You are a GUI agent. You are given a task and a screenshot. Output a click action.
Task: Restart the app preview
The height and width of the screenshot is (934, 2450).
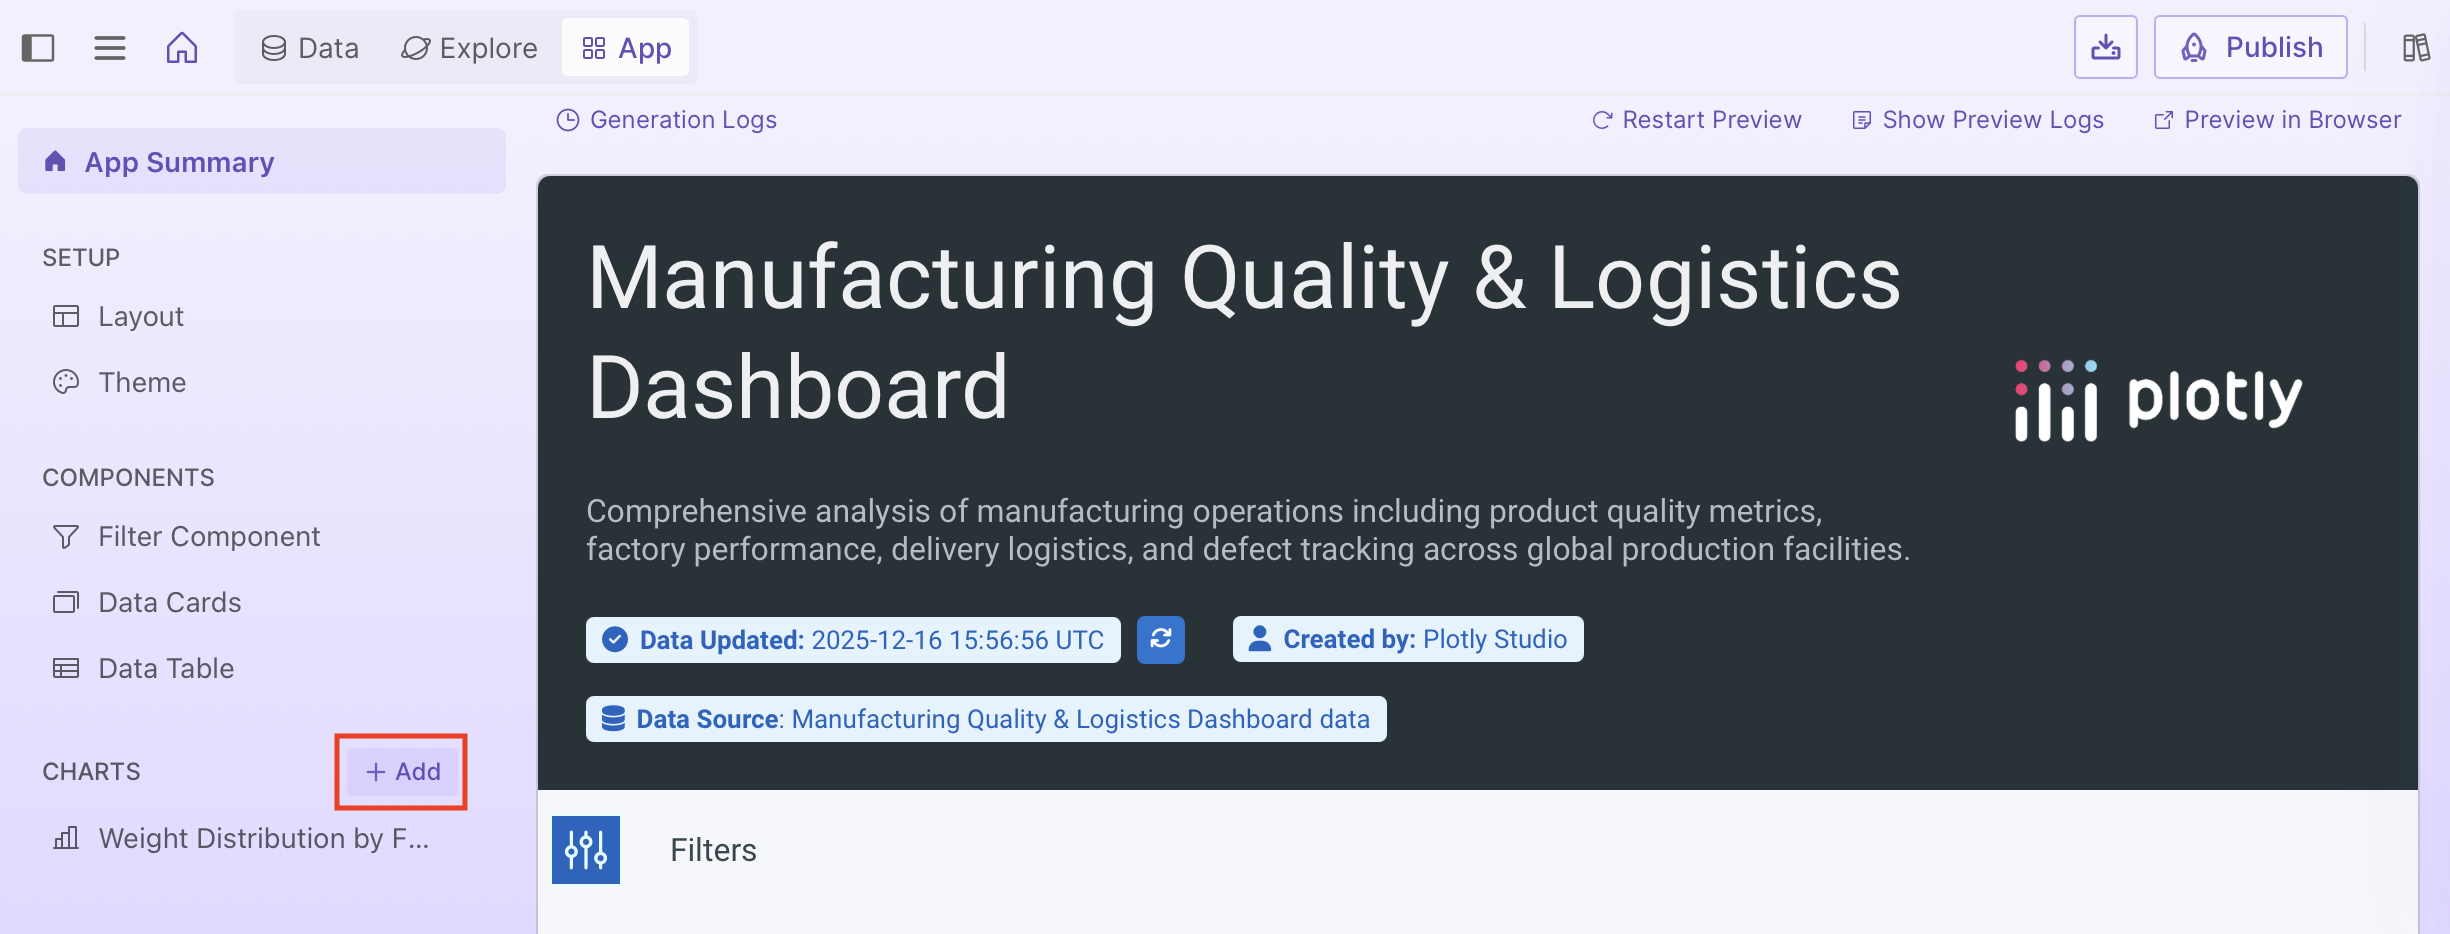tap(1697, 120)
